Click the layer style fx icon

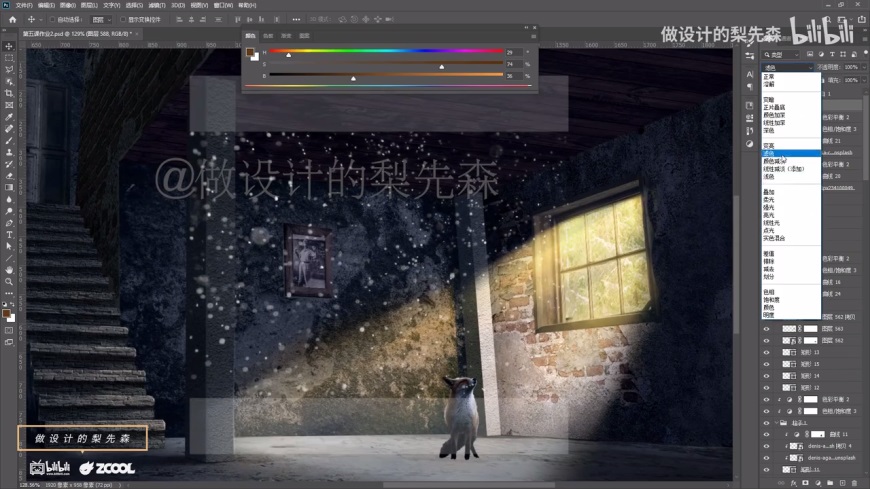pyautogui.click(x=793, y=483)
